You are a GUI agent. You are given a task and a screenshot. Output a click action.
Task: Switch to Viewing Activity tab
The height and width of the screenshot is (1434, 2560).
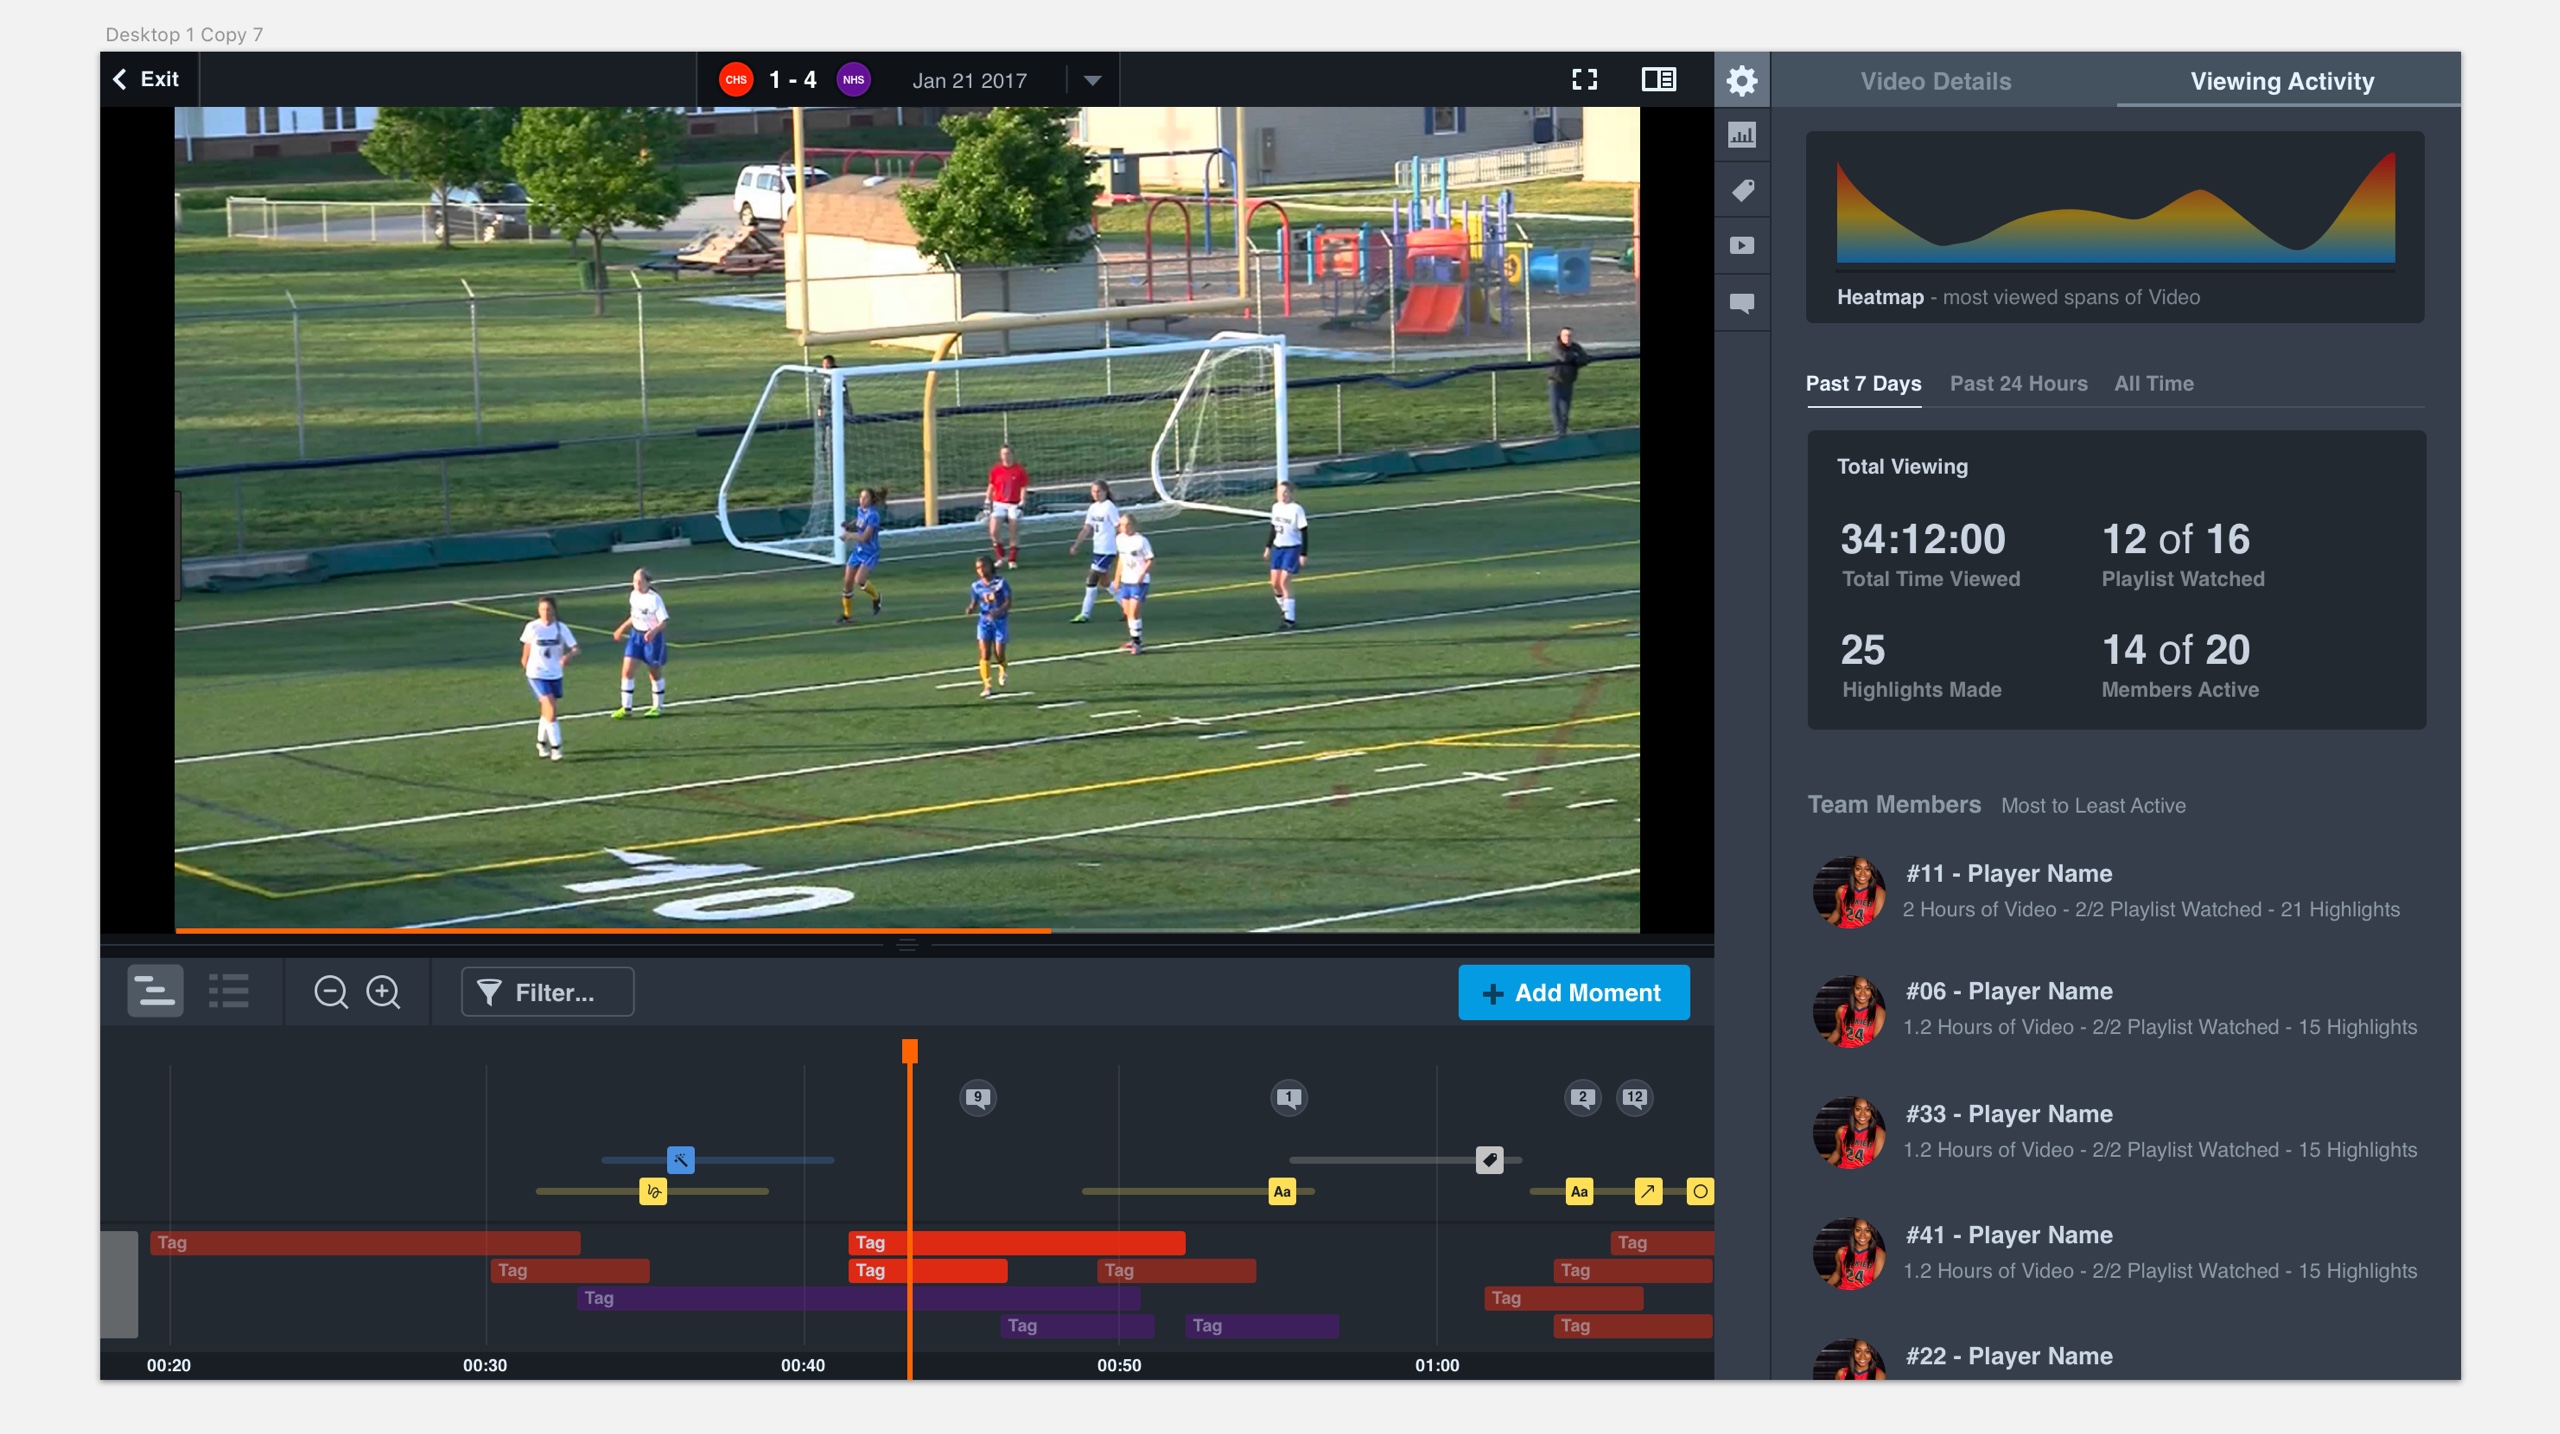tap(2282, 81)
